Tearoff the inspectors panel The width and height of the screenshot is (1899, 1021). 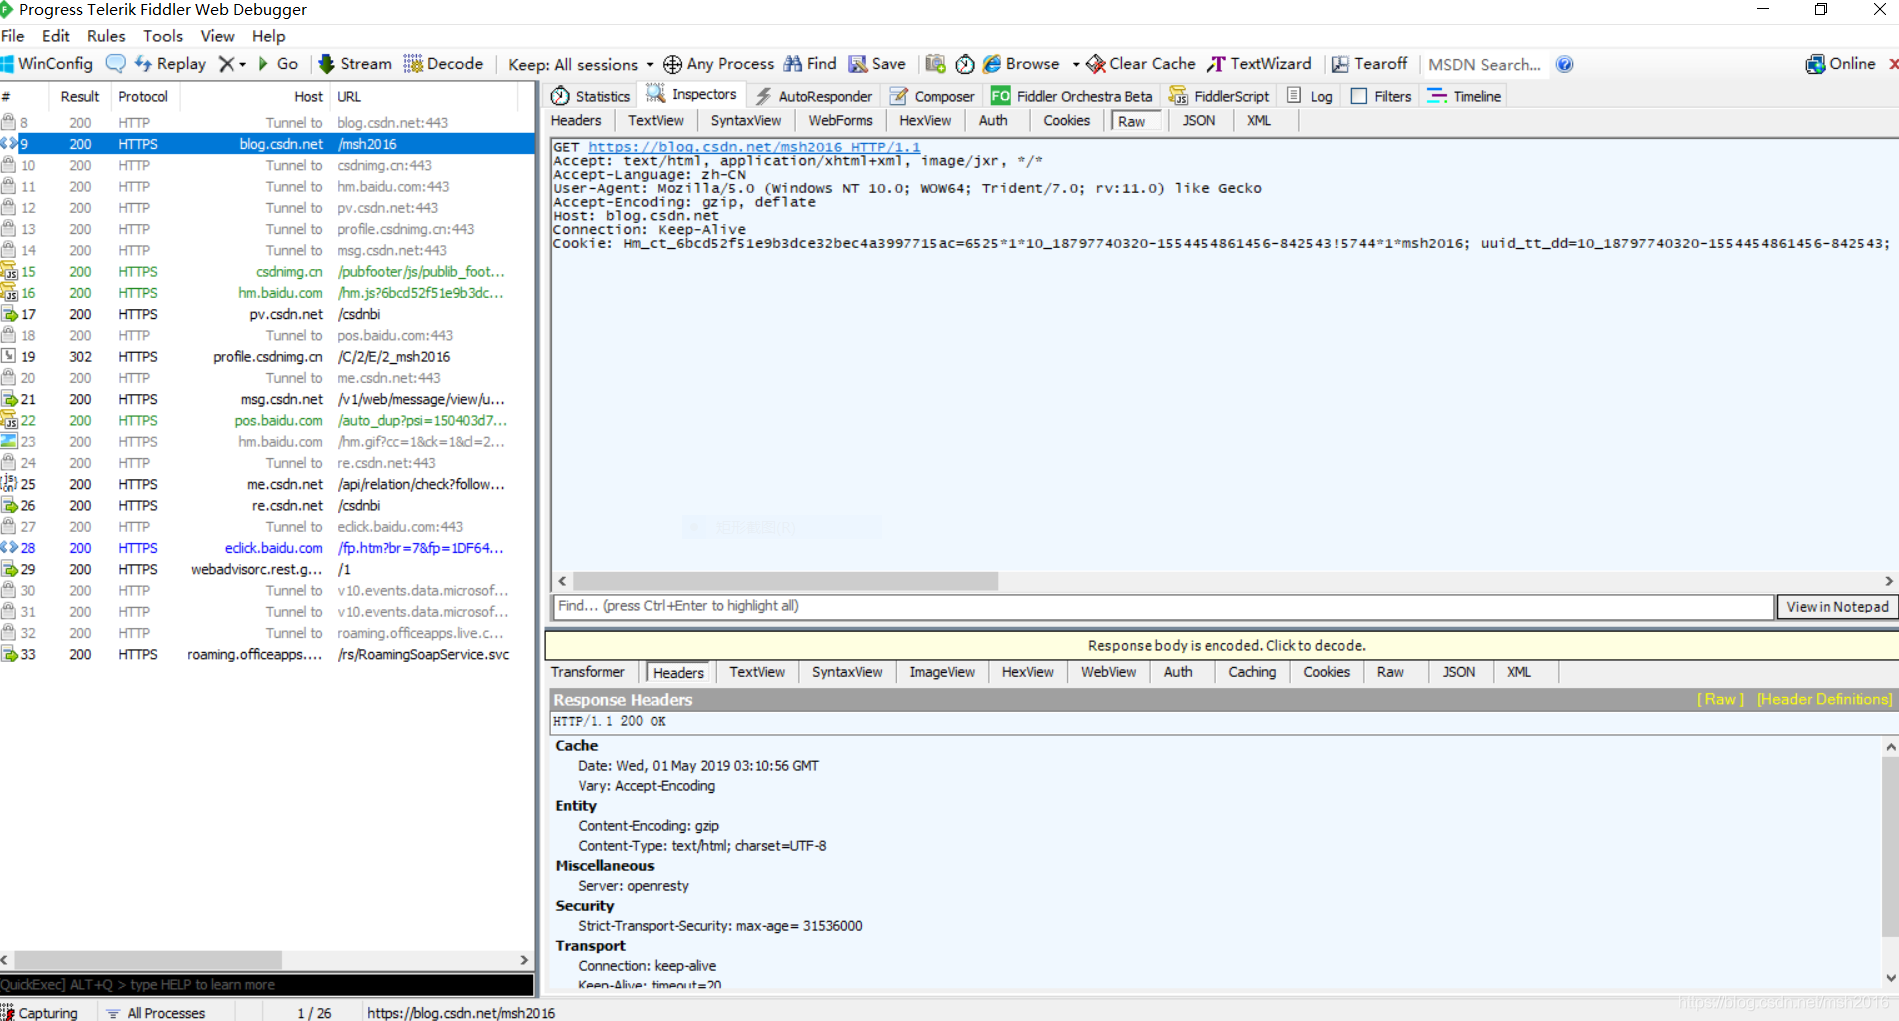[x=1369, y=64]
